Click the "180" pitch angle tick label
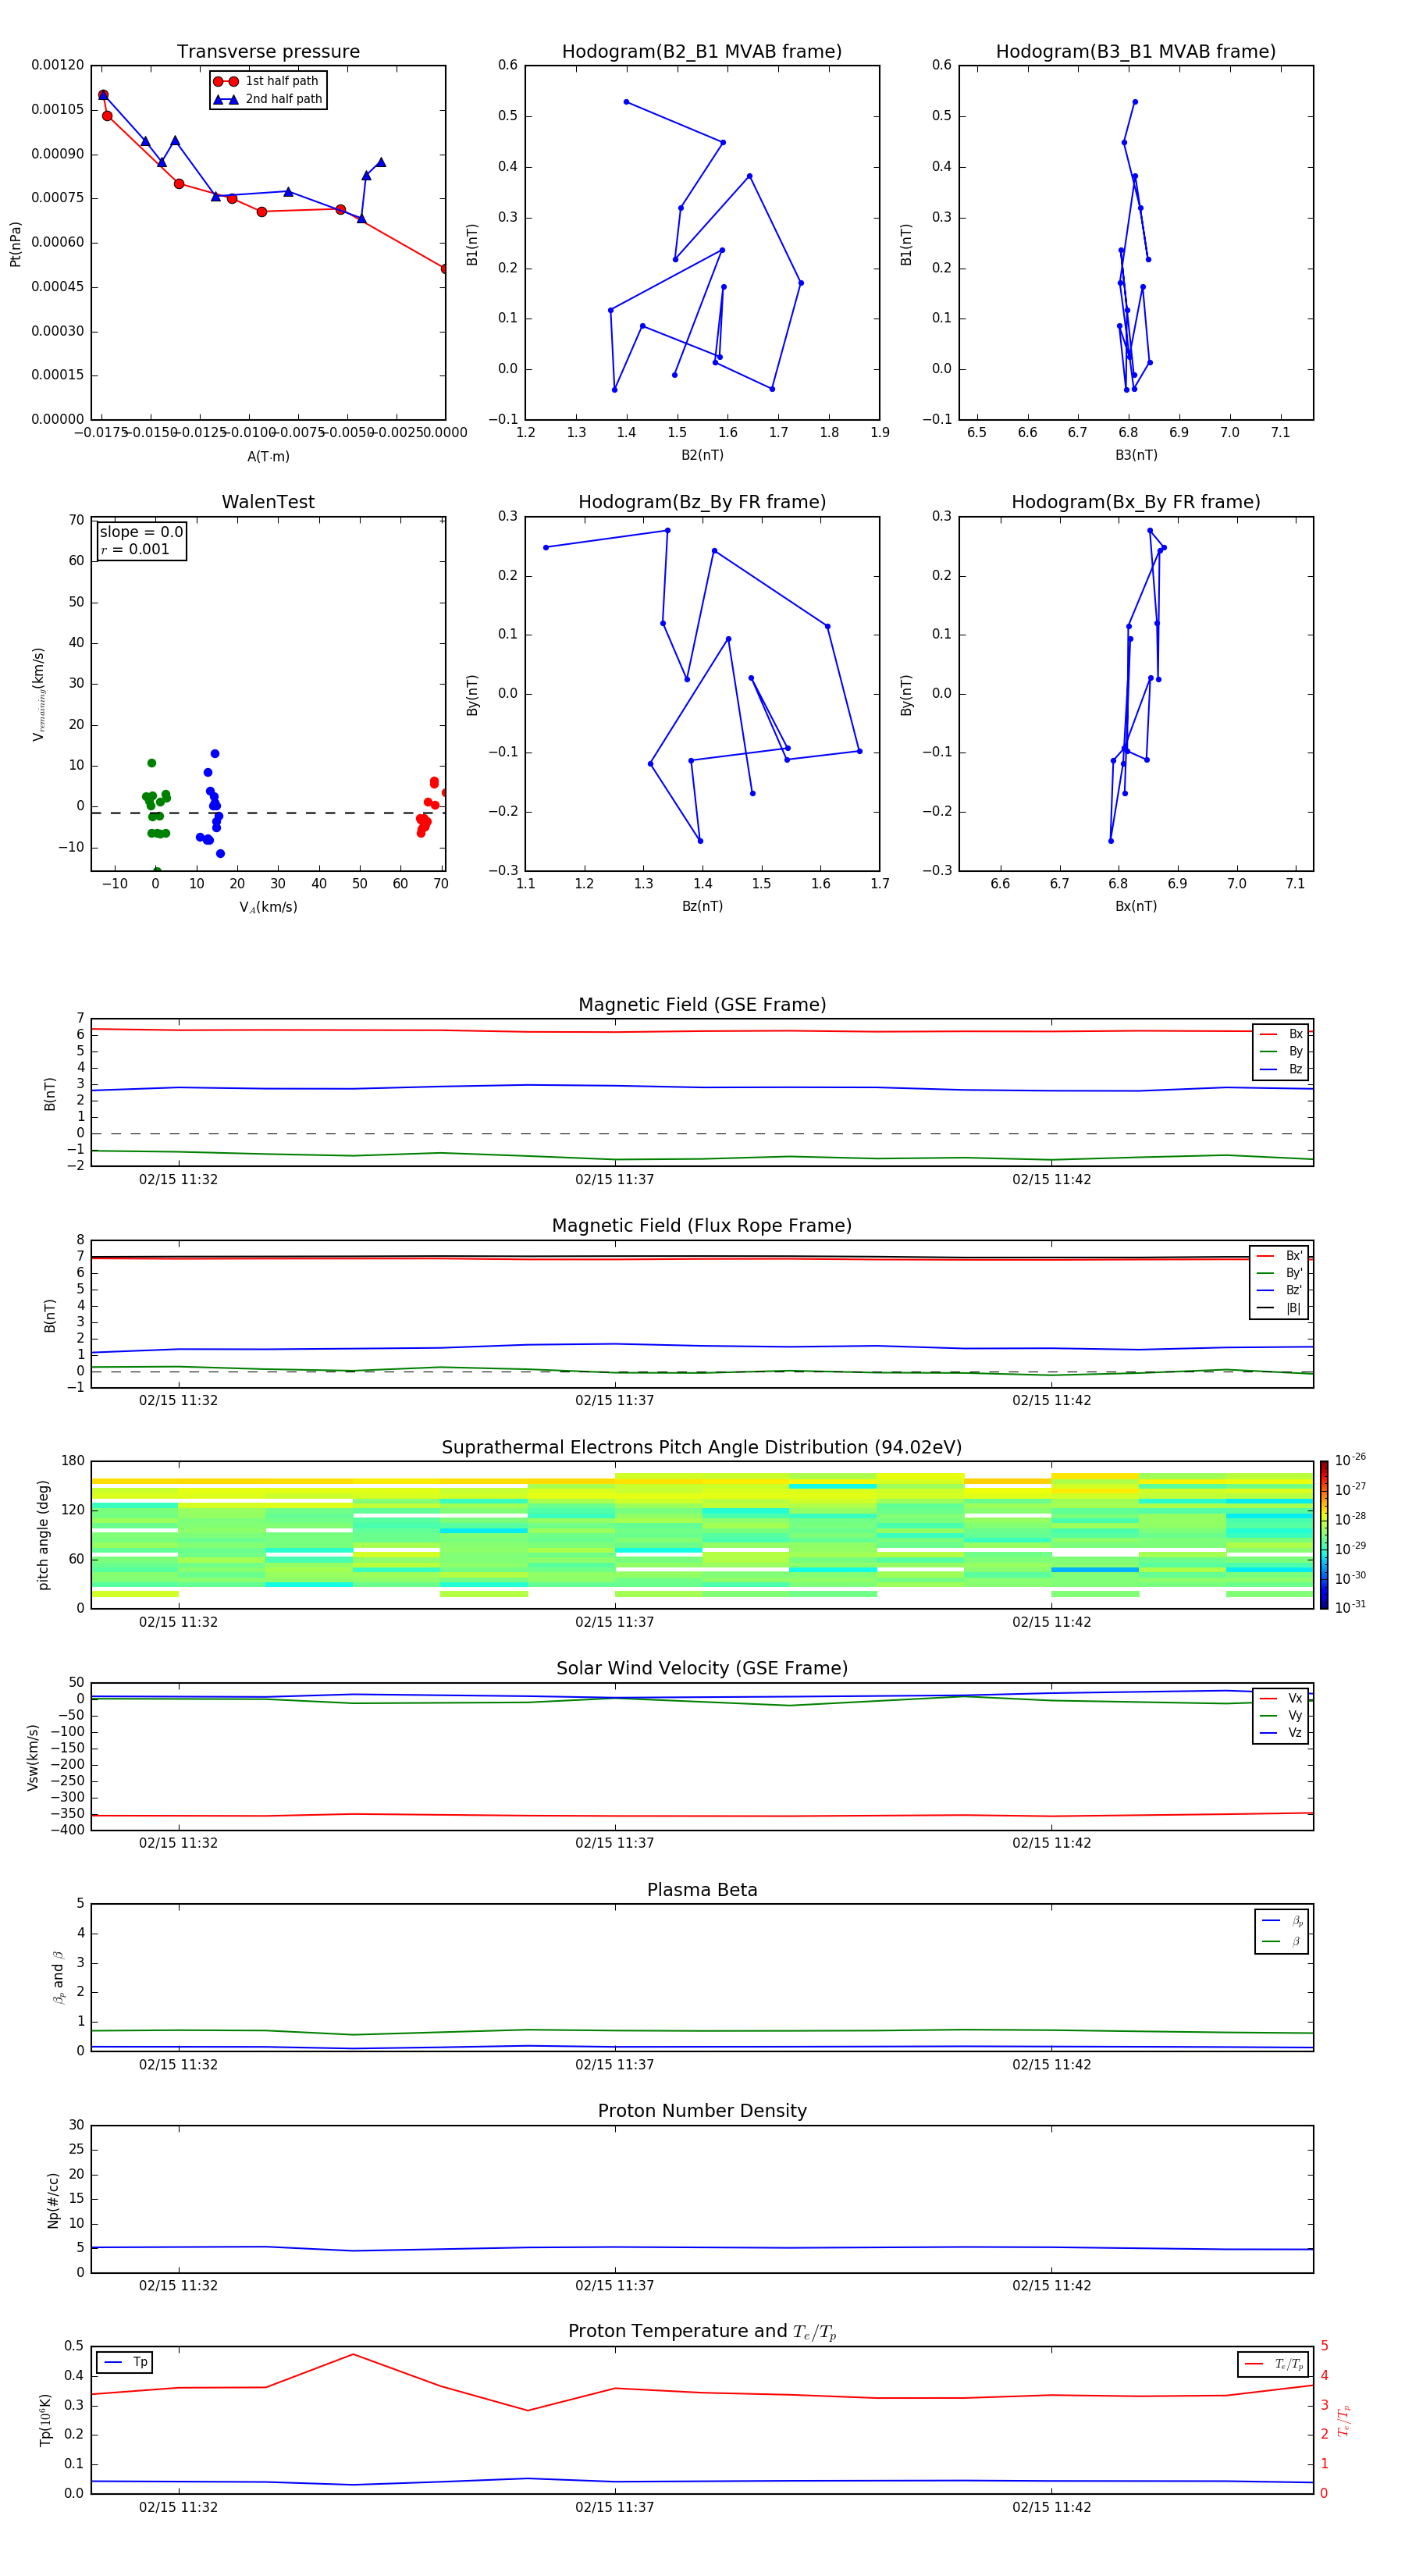The height and width of the screenshot is (2576, 1405). (73, 1461)
